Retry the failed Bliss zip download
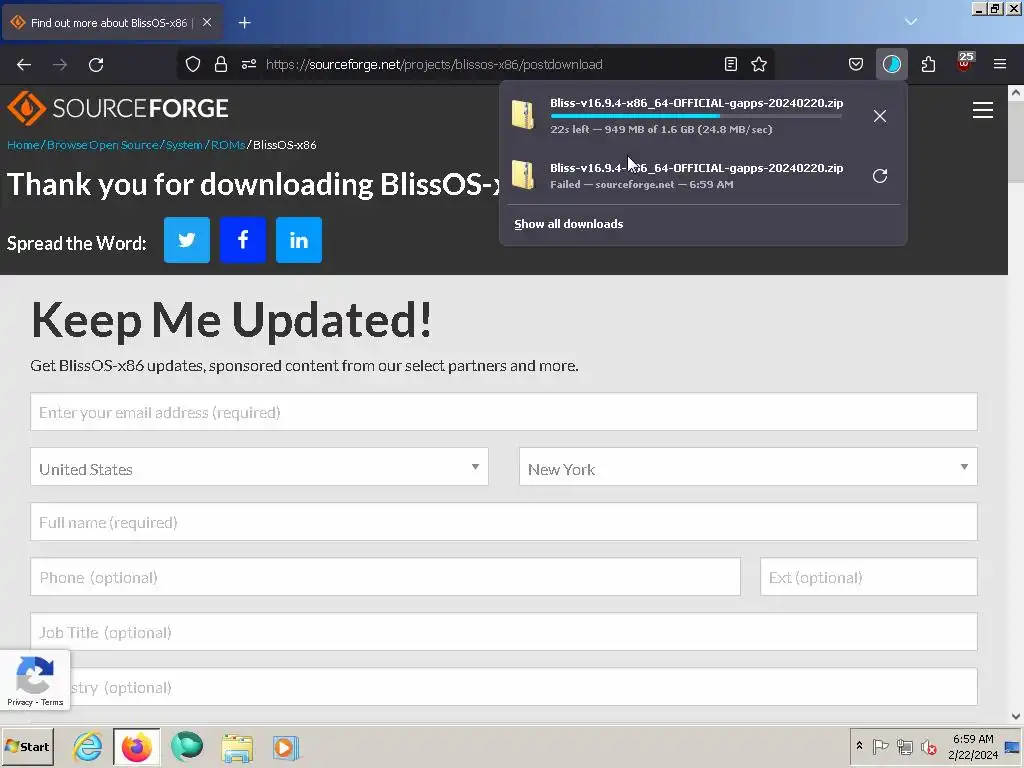The height and width of the screenshot is (768, 1024). 880,176
